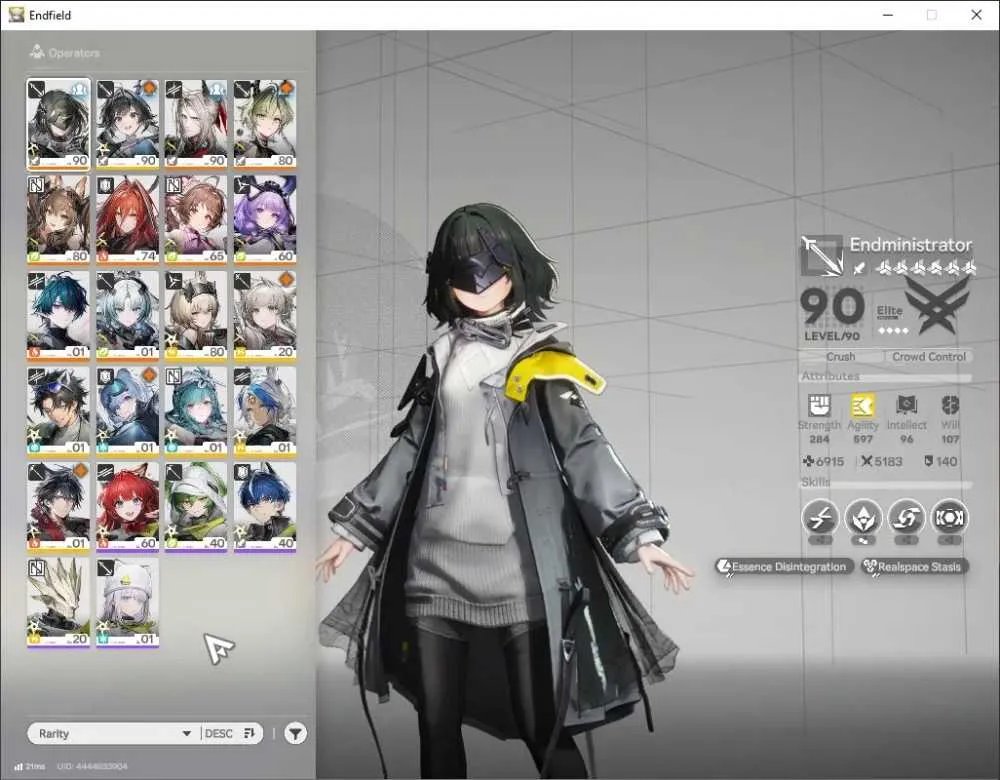
Task: Select the blue-haired level 40 operator
Action: pos(265,507)
